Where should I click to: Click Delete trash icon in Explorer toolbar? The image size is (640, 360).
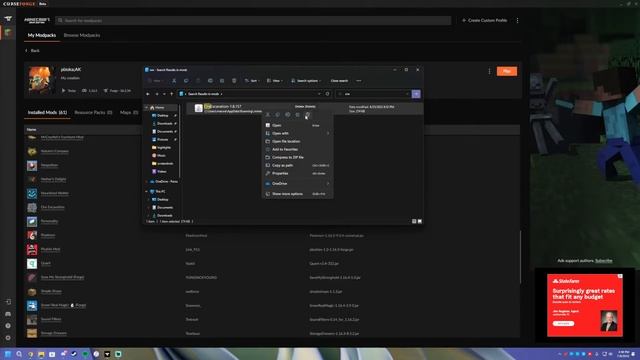click(234, 81)
